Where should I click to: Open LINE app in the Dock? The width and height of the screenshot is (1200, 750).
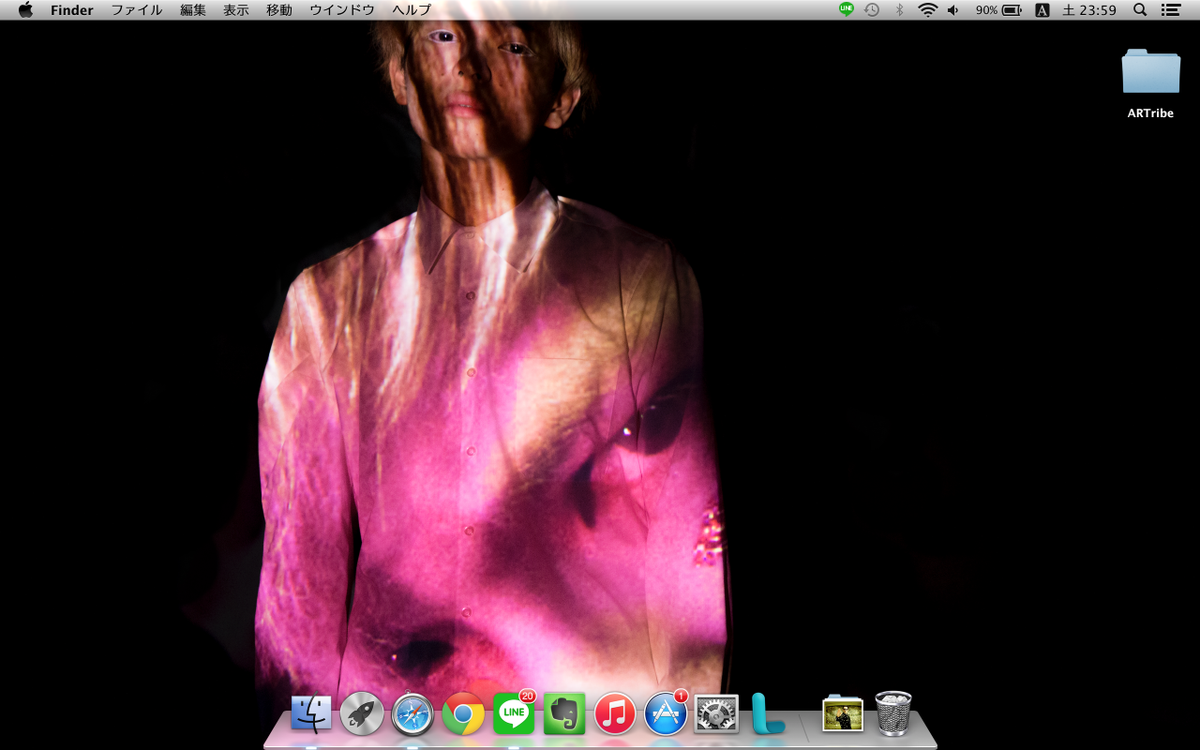pos(514,714)
